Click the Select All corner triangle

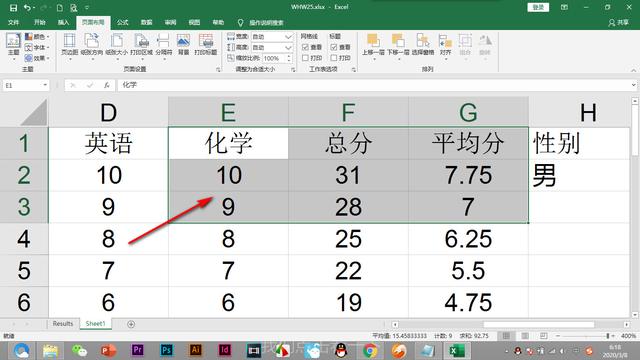[x=34, y=112]
